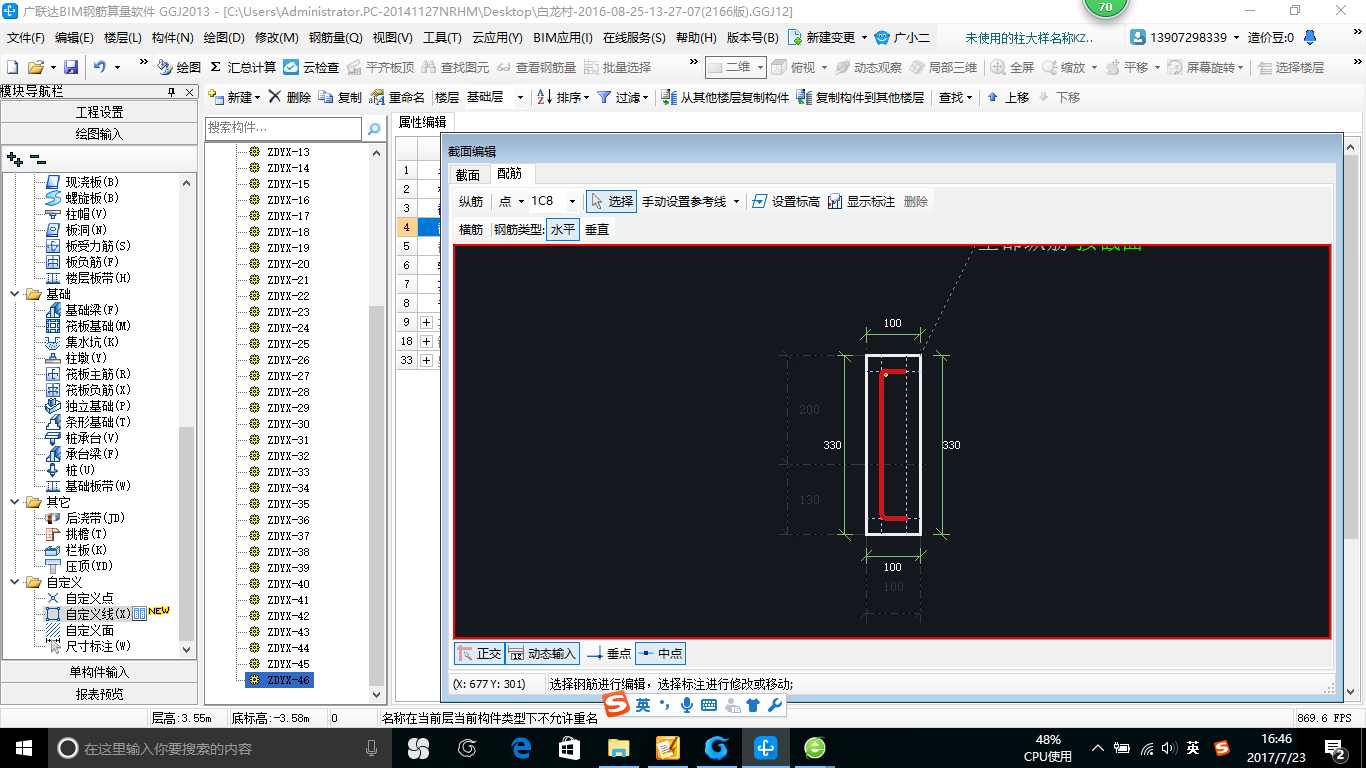Expand row 9 in property grid
The width and height of the screenshot is (1366, 768).
[427, 322]
